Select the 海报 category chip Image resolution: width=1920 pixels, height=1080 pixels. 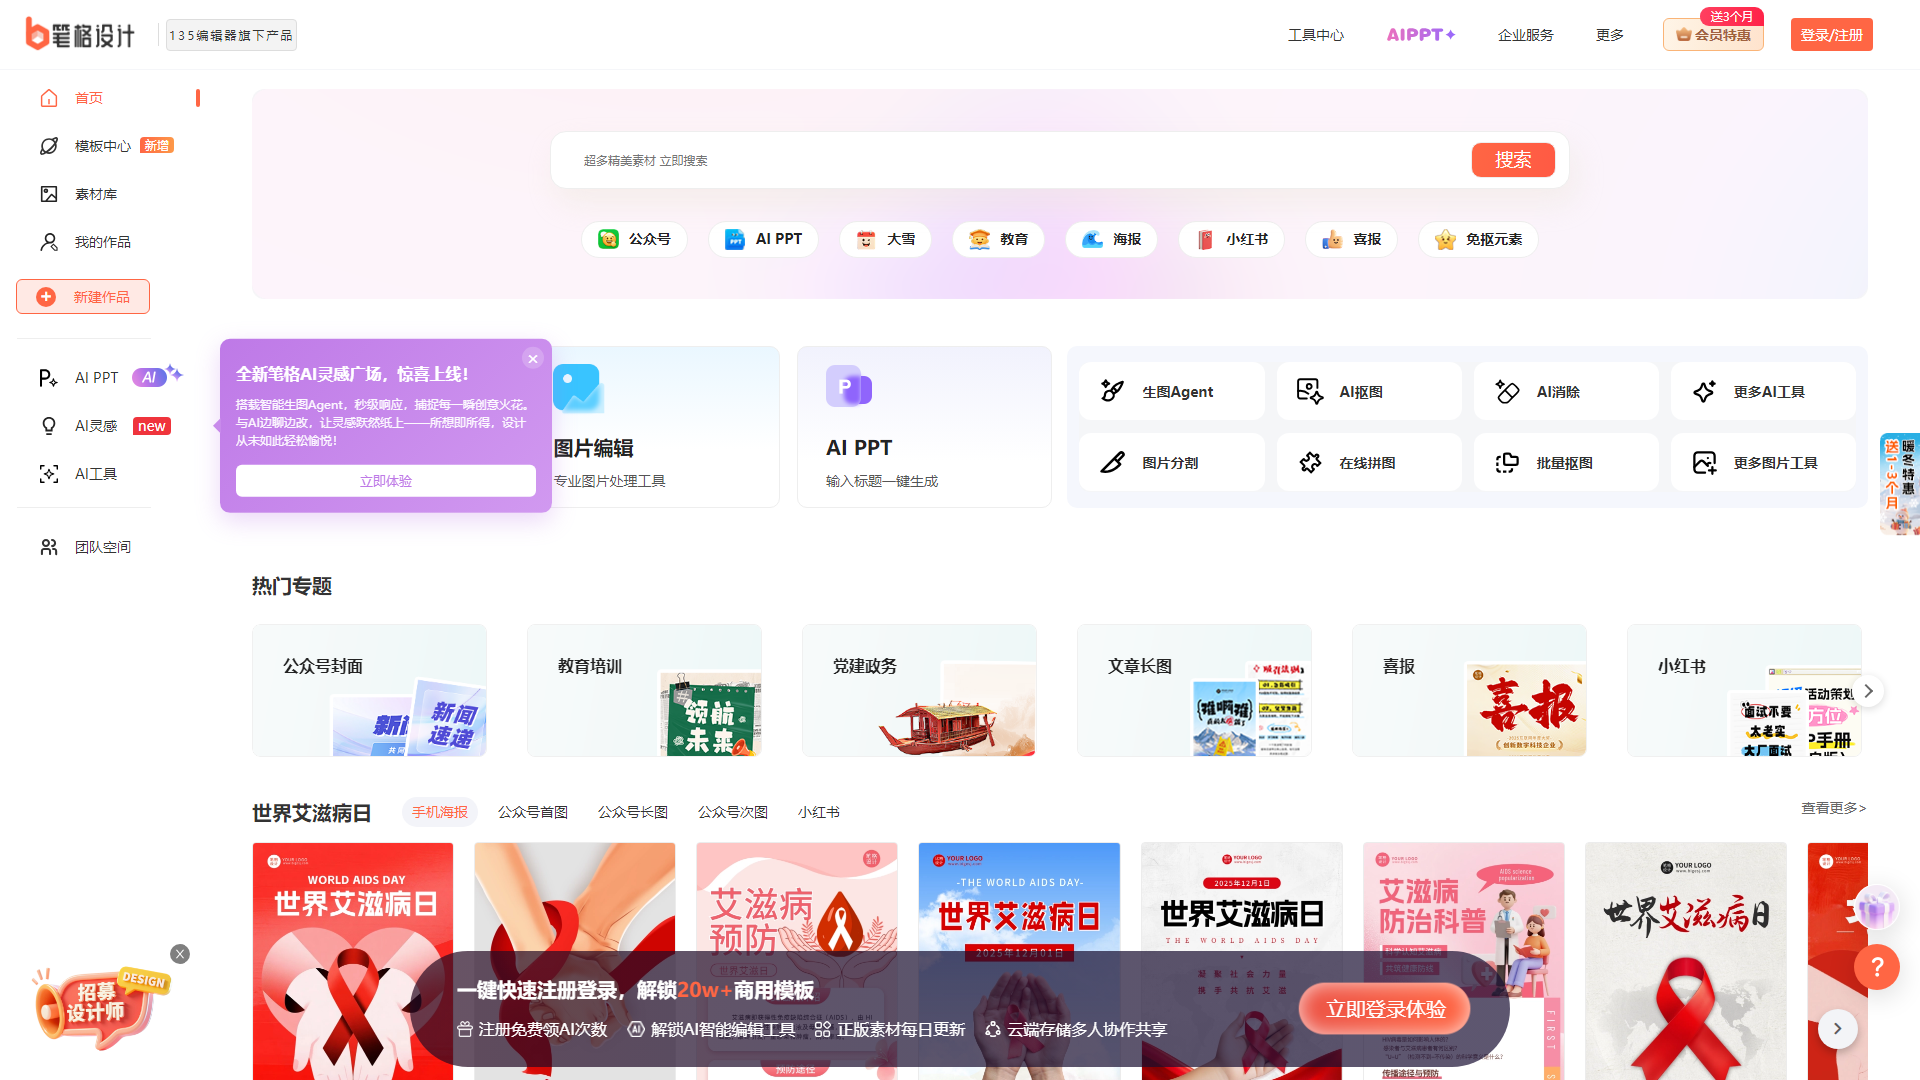pyautogui.click(x=1110, y=239)
